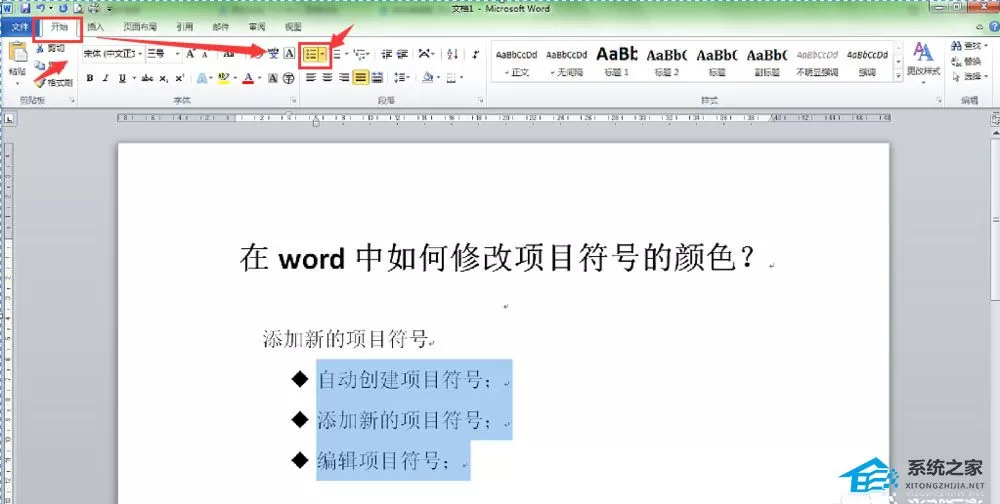Apply the 正文 Normal style

[x=517, y=63]
